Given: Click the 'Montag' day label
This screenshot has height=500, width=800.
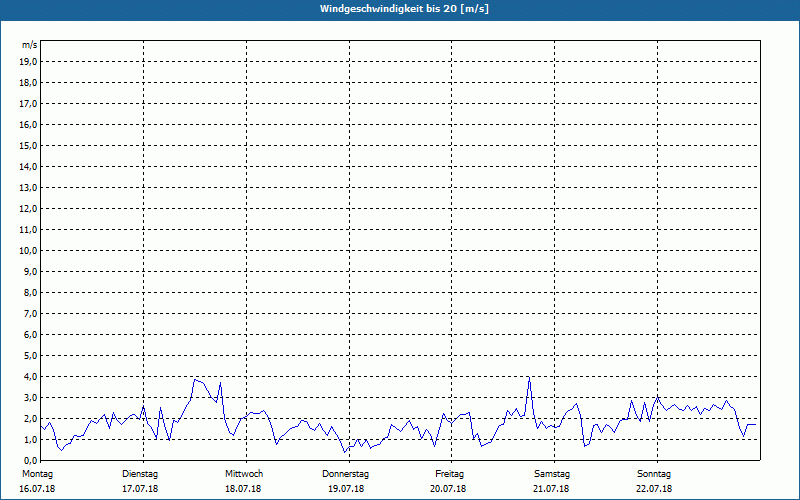Looking at the screenshot, I should pyautogui.click(x=37, y=474).
